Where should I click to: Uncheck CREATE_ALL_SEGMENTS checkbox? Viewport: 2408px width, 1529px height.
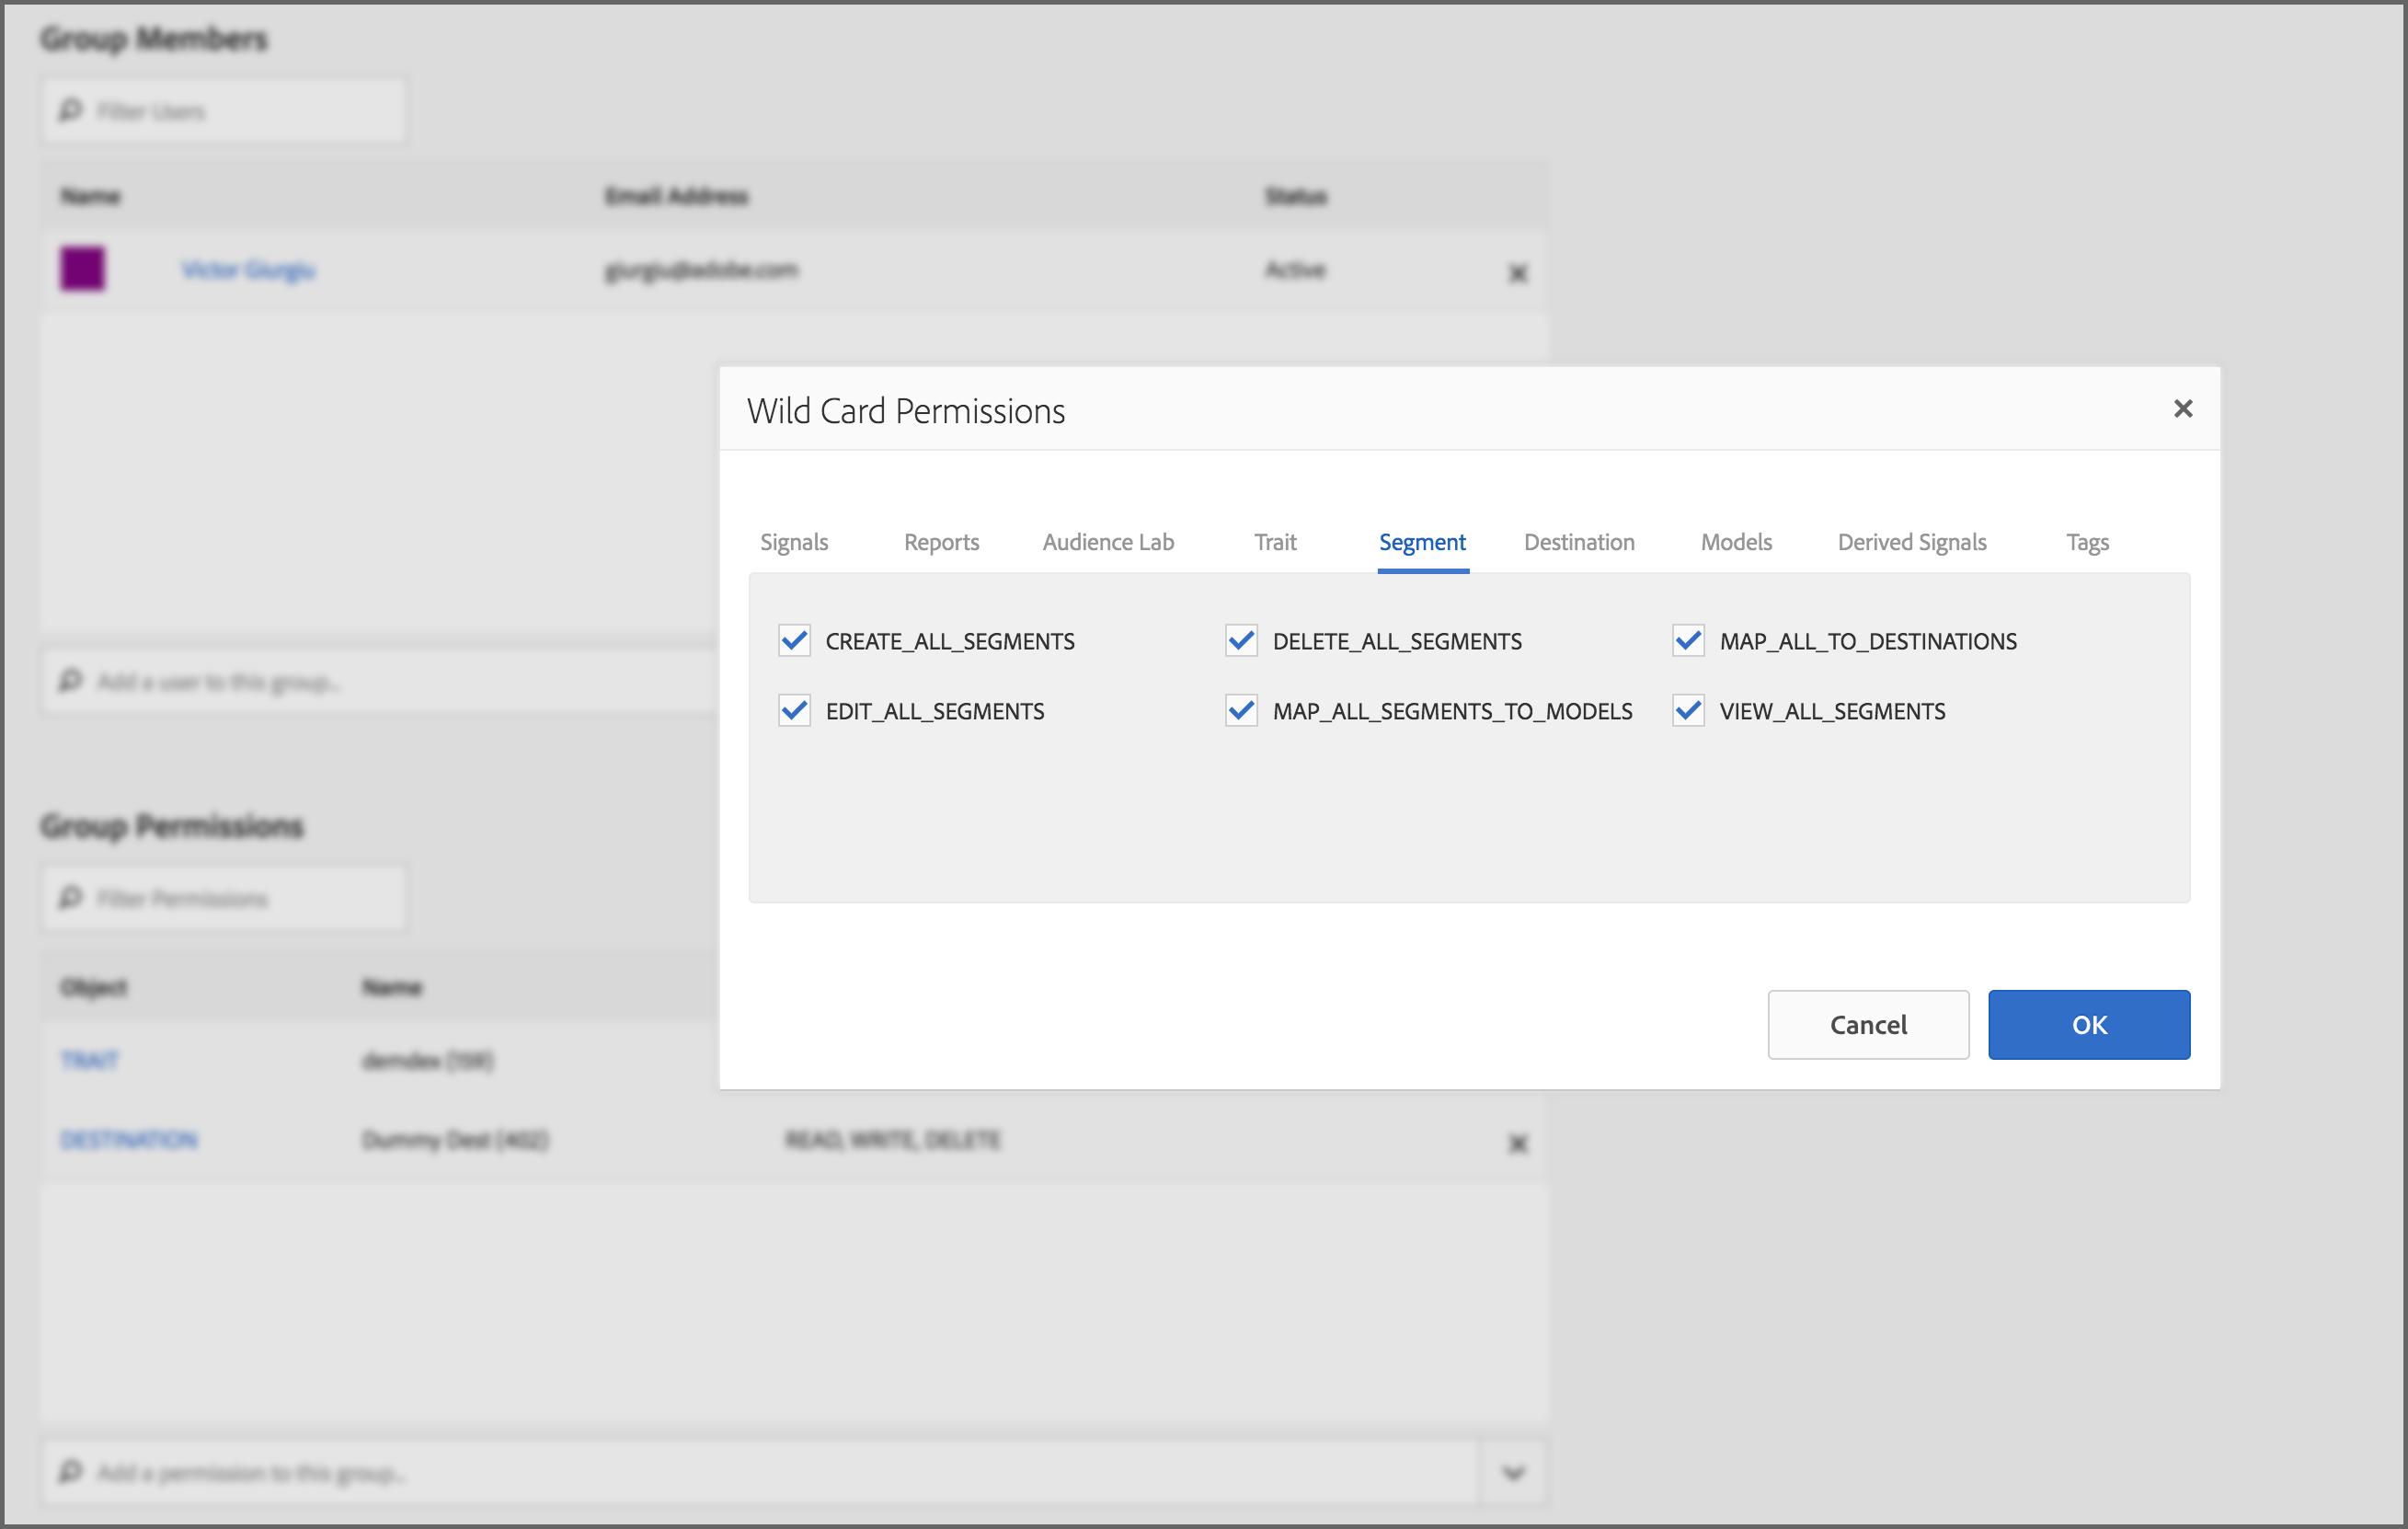794,640
